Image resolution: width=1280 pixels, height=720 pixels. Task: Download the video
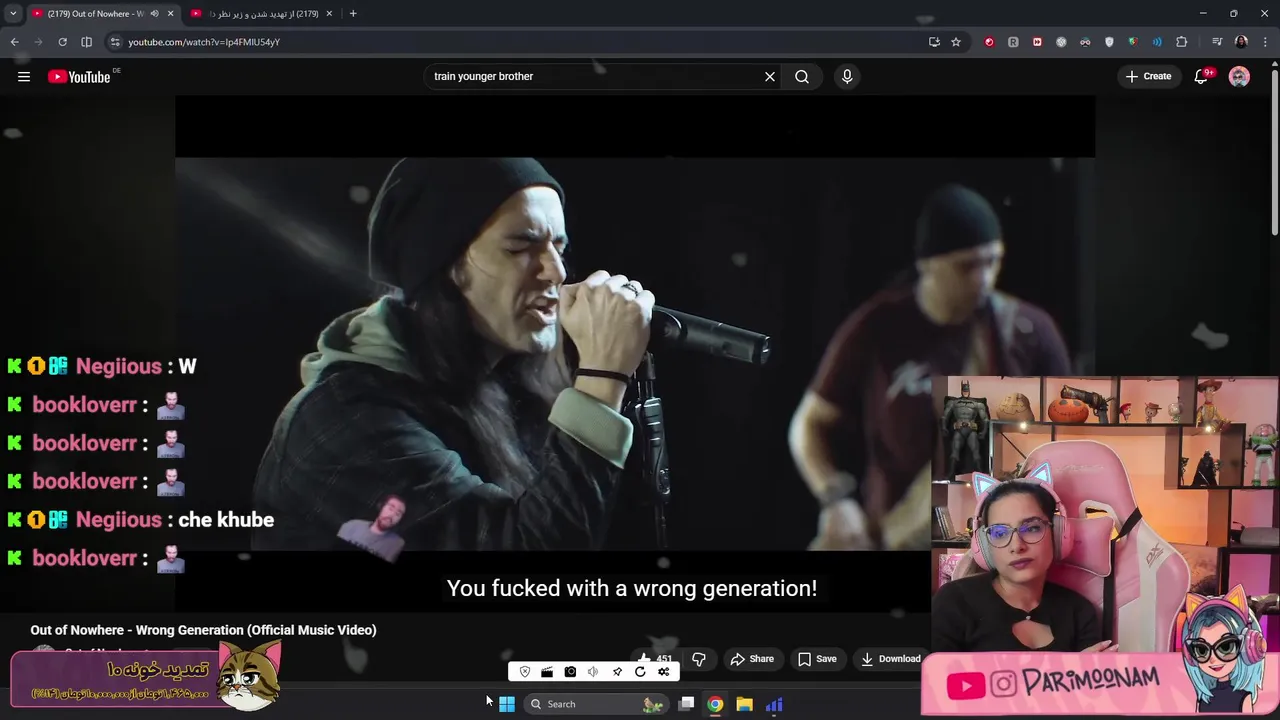(x=890, y=659)
